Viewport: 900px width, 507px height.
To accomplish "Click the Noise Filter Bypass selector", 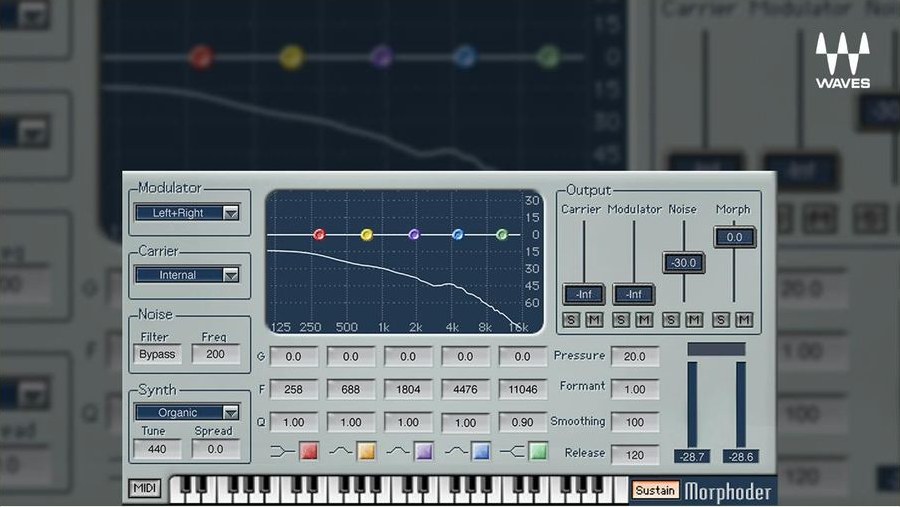I will click(157, 354).
